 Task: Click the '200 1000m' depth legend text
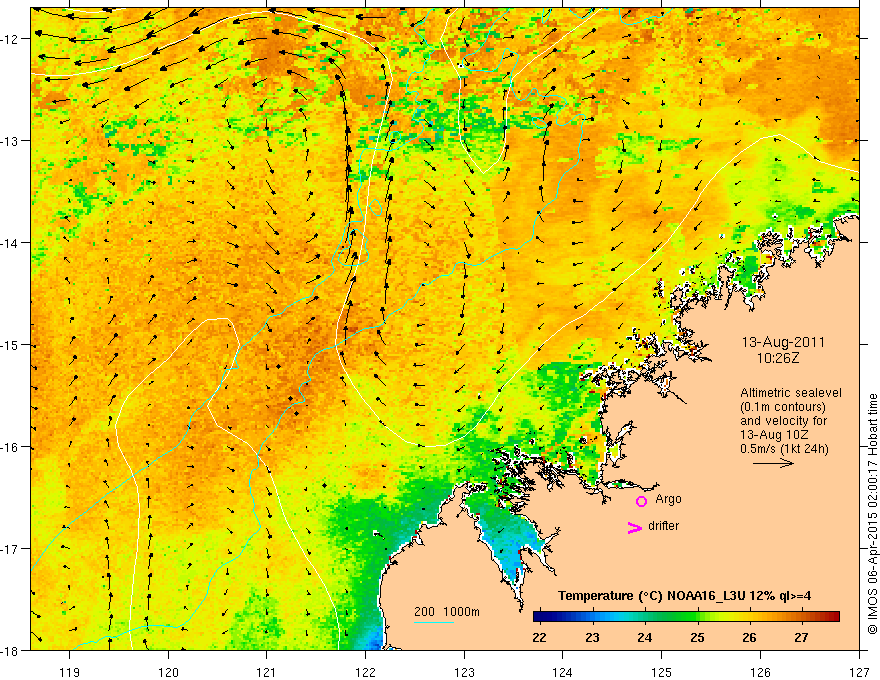pyautogui.click(x=447, y=612)
